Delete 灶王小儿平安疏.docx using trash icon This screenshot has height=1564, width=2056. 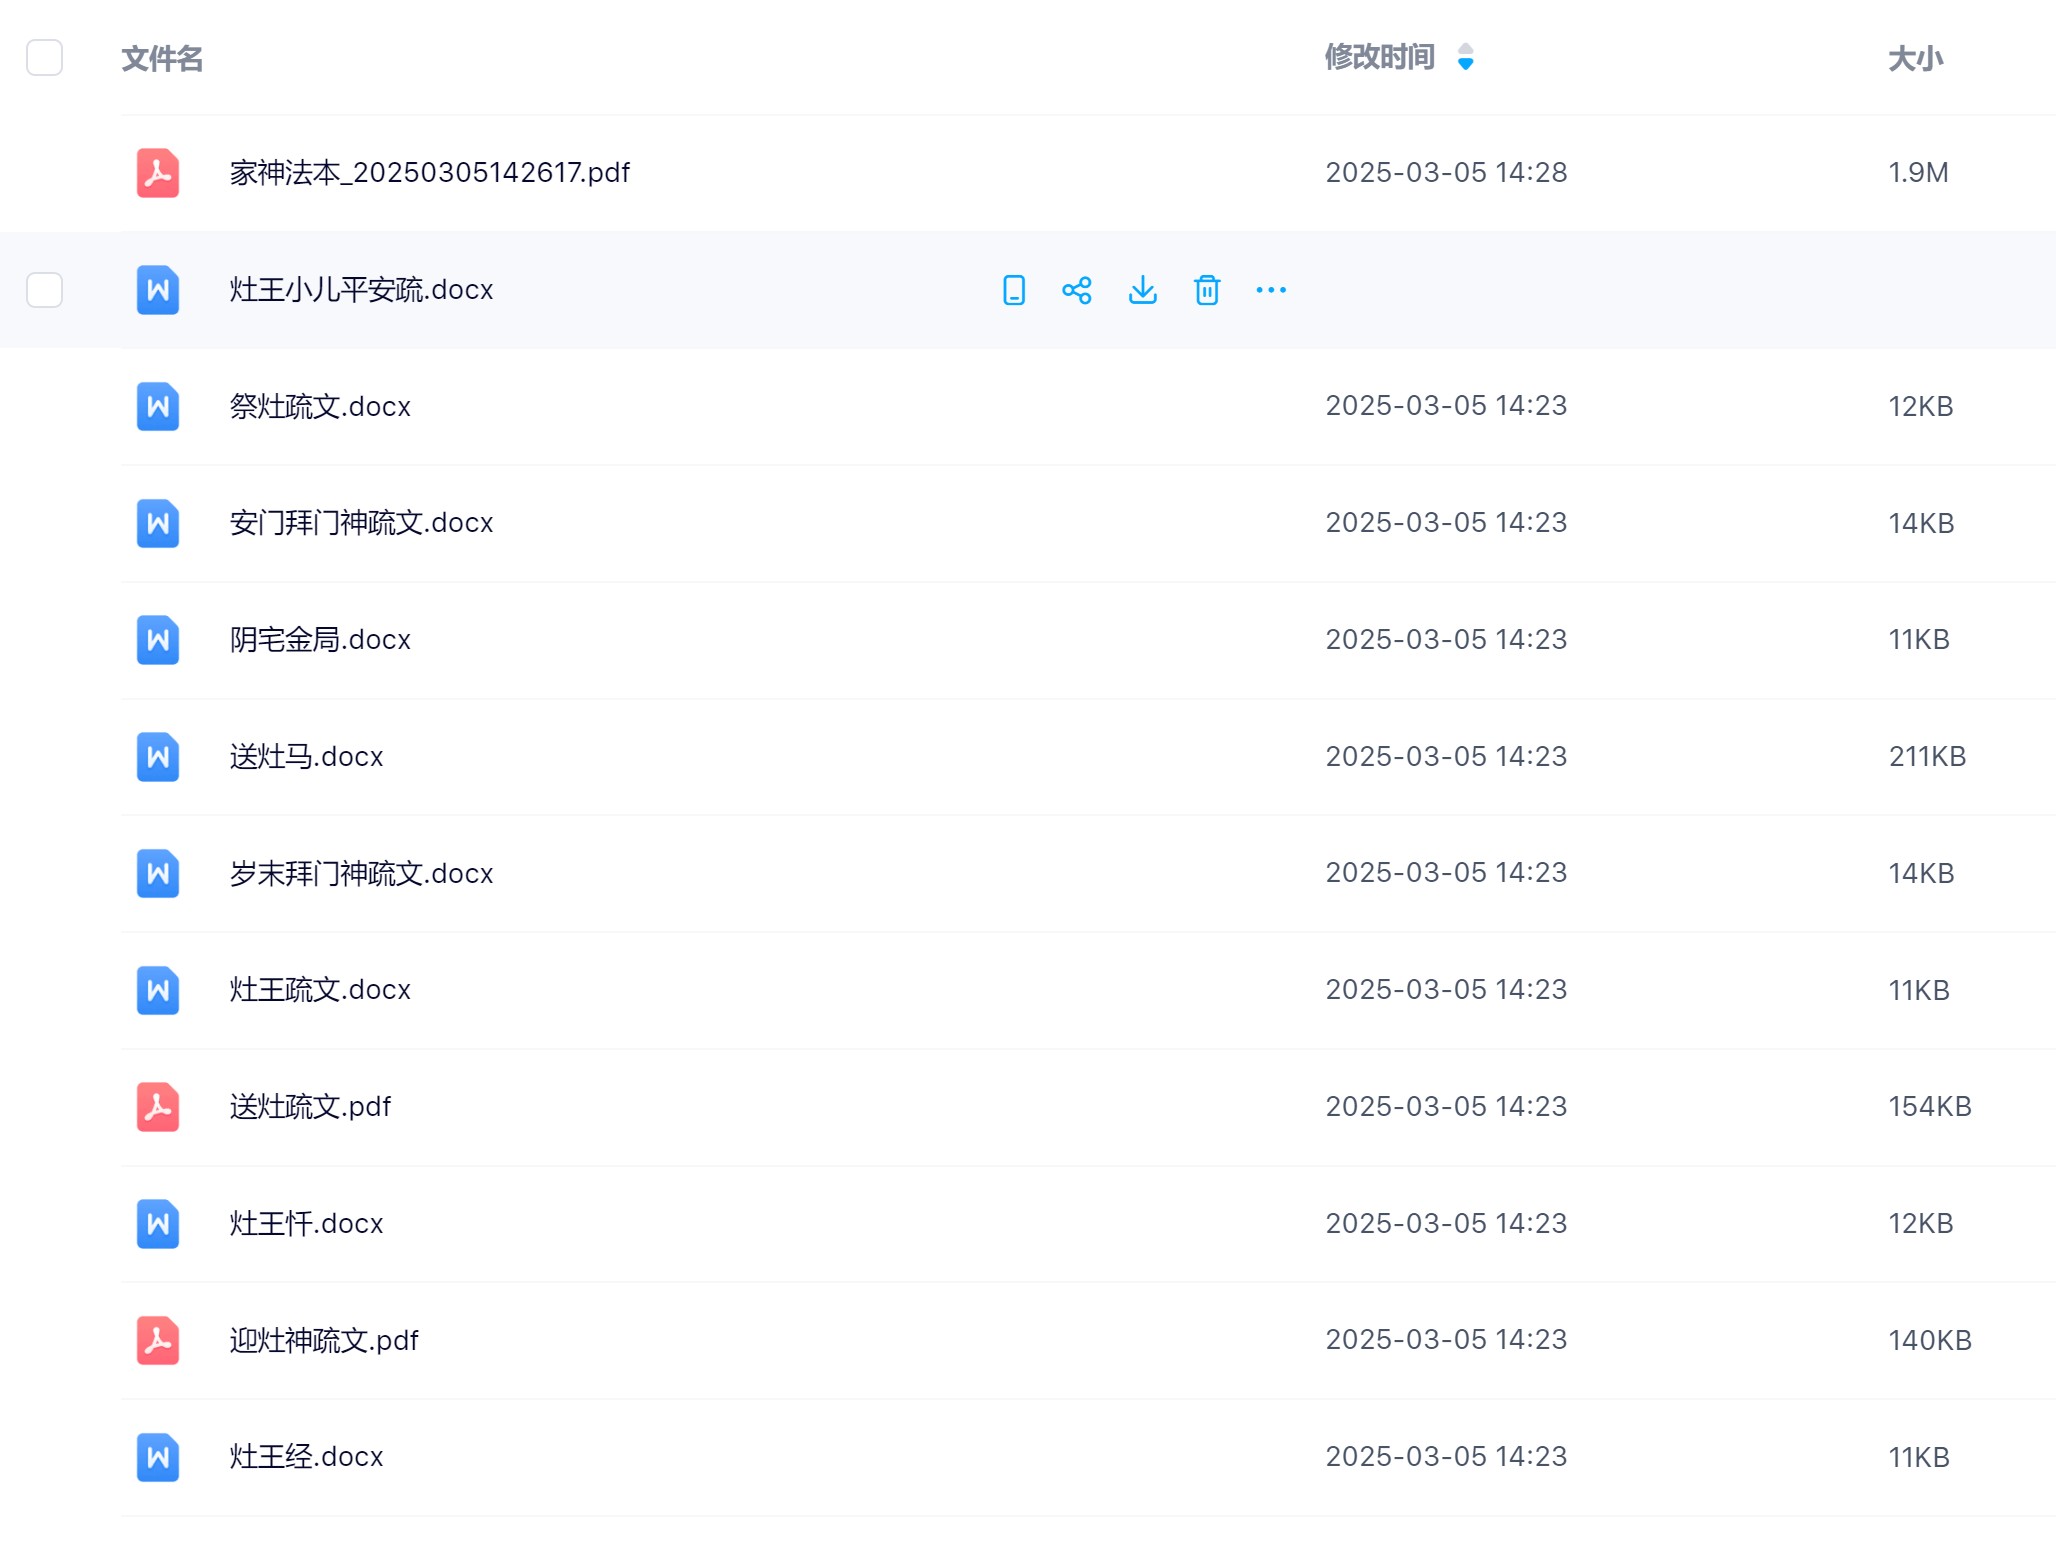(x=1207, y=290)
